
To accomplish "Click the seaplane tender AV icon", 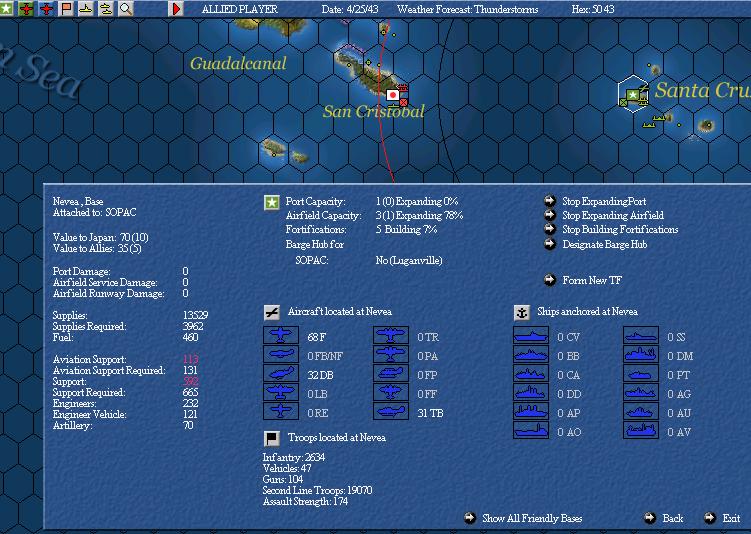I will 641,430.
